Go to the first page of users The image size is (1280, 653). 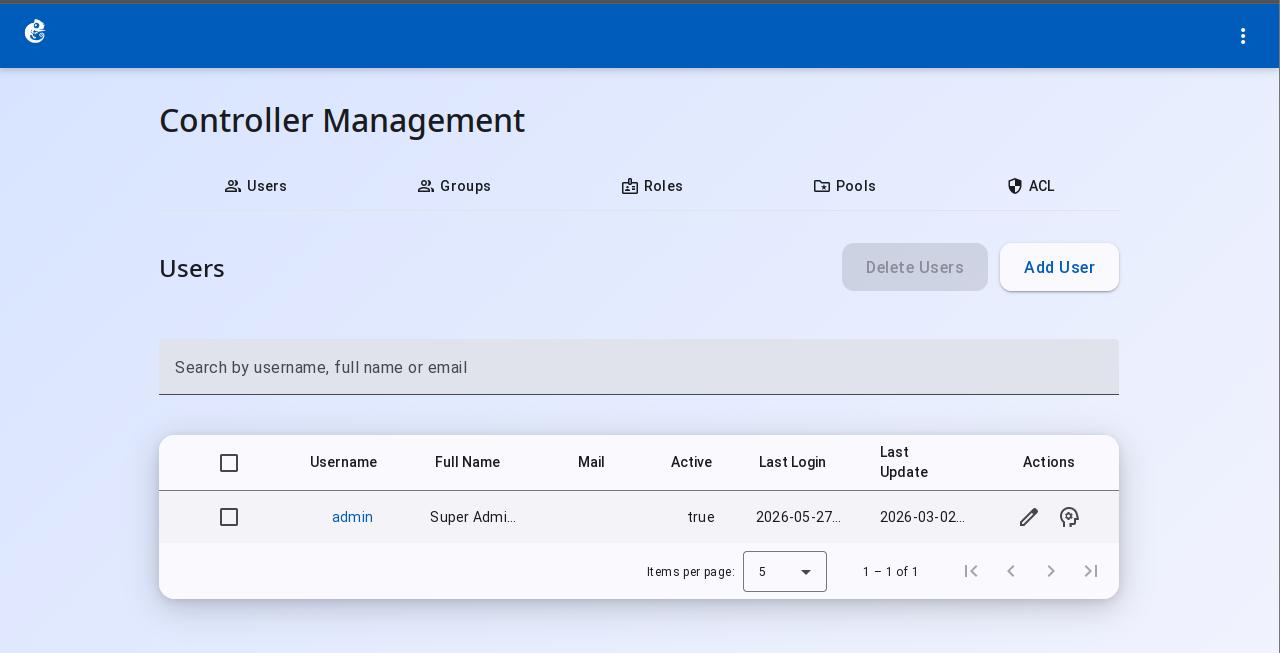point(971,571)
